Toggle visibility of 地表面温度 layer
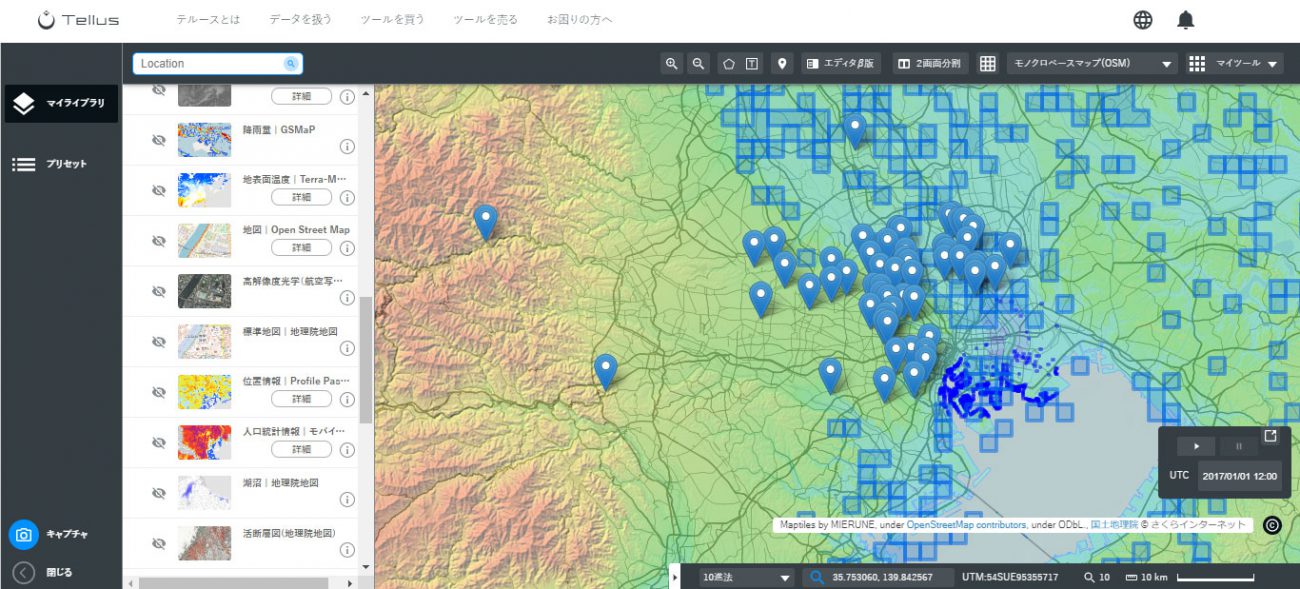 click(x=158, y=190)
